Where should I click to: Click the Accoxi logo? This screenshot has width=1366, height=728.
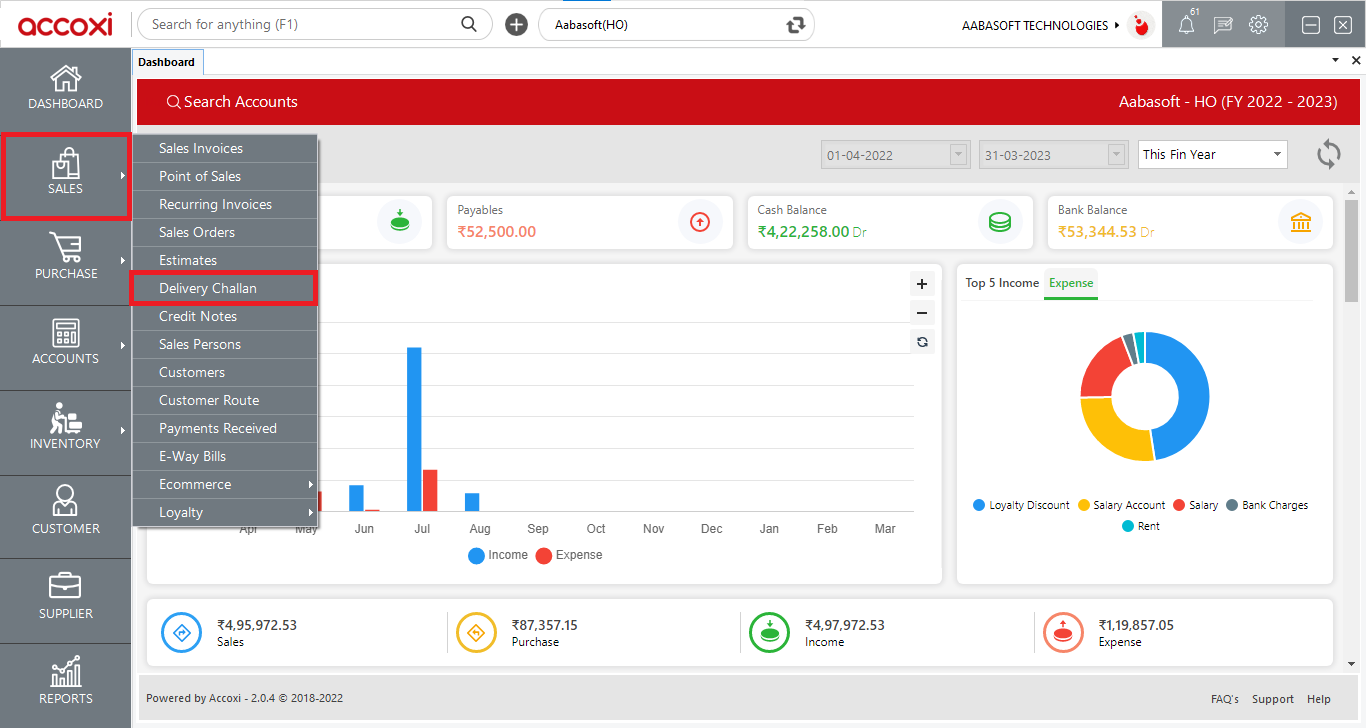click(x=65, y=24)
